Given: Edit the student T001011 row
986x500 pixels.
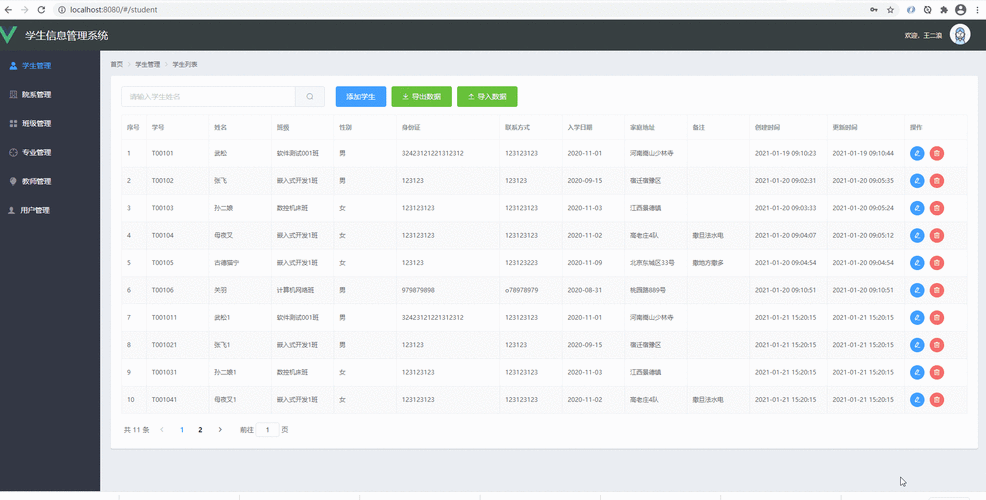Looking at the screenshot, I should click(x=917, y=317).
